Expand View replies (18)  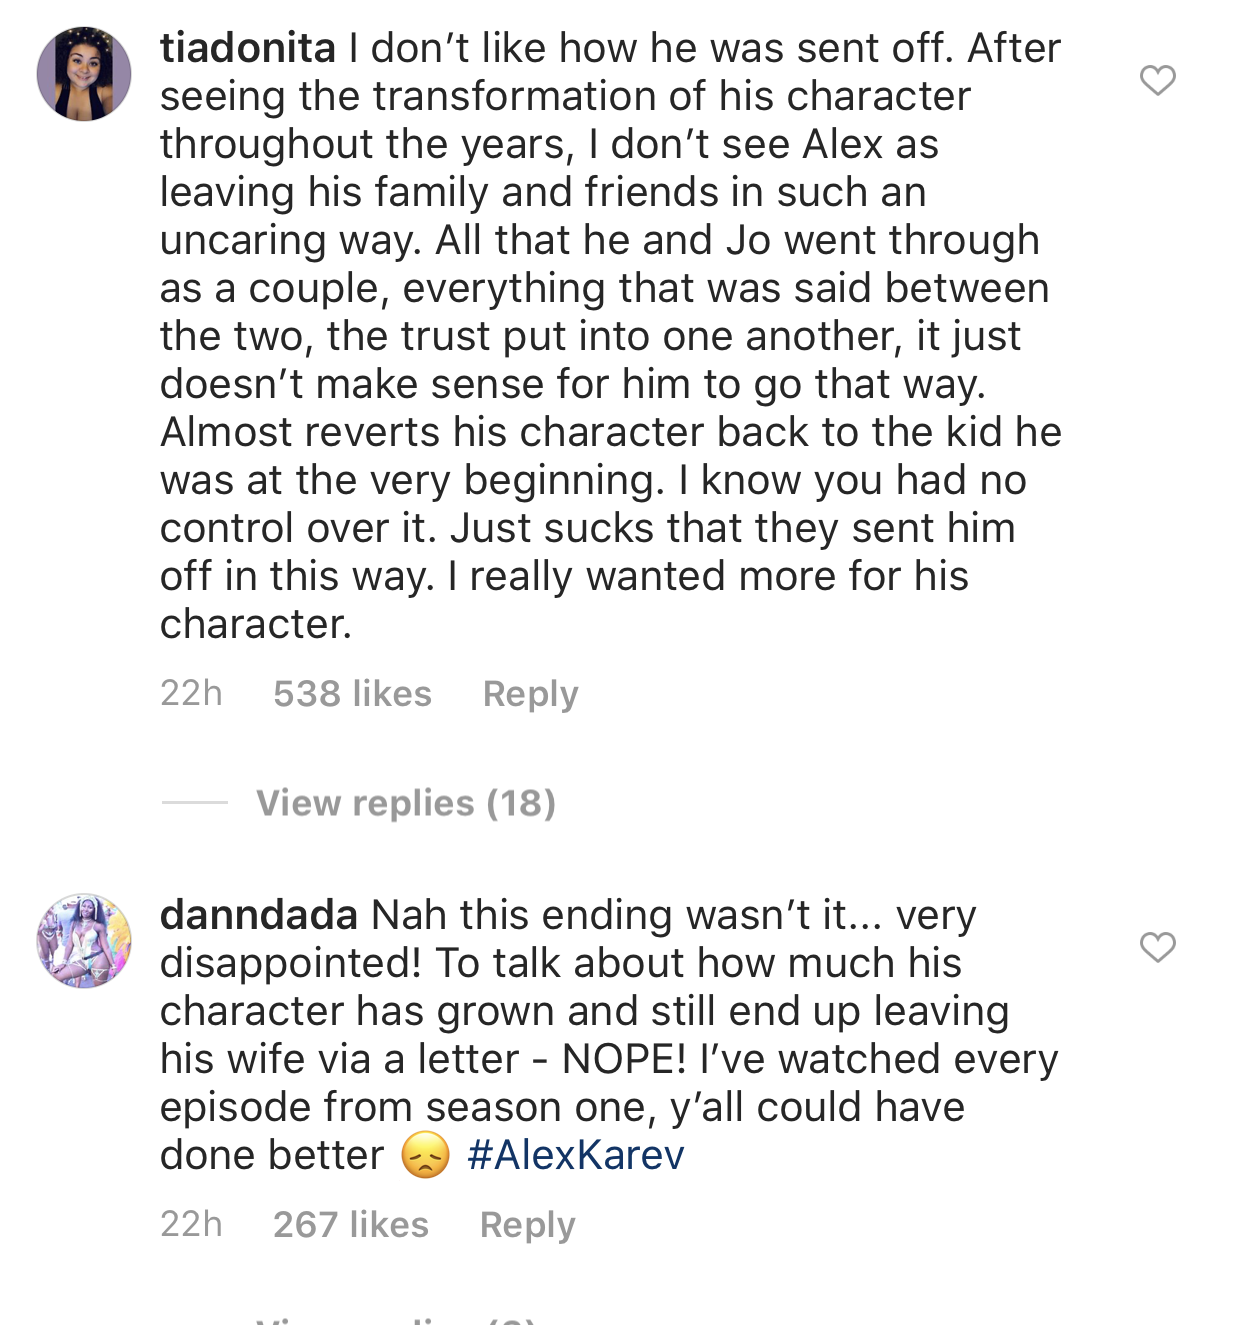(406, 803)
